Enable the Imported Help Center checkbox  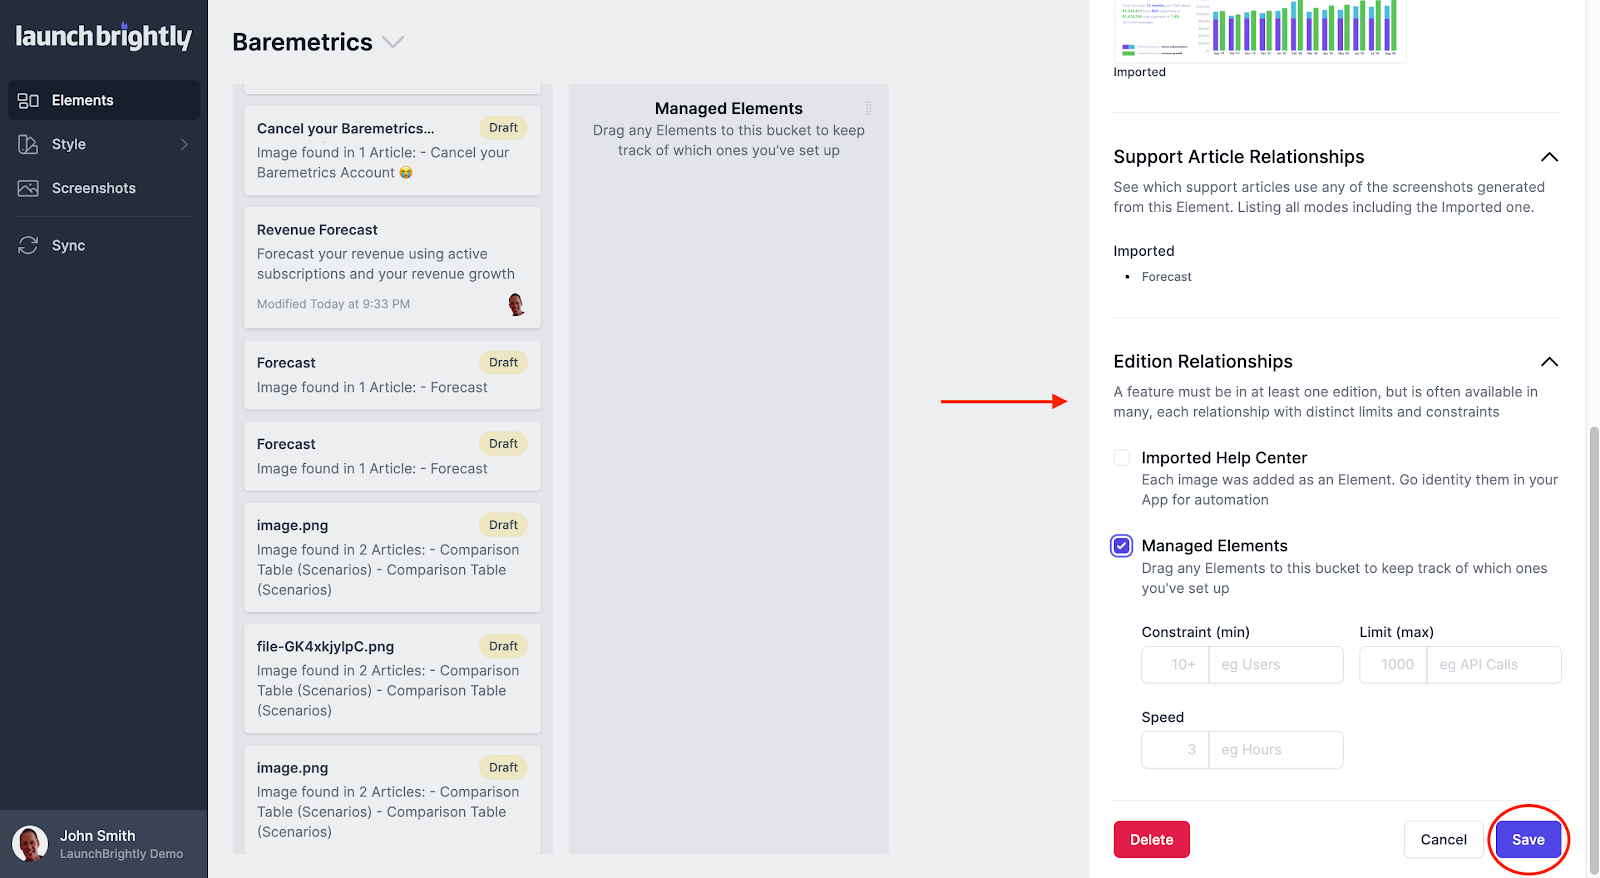pyautogui.click(x=1122, y=458)
